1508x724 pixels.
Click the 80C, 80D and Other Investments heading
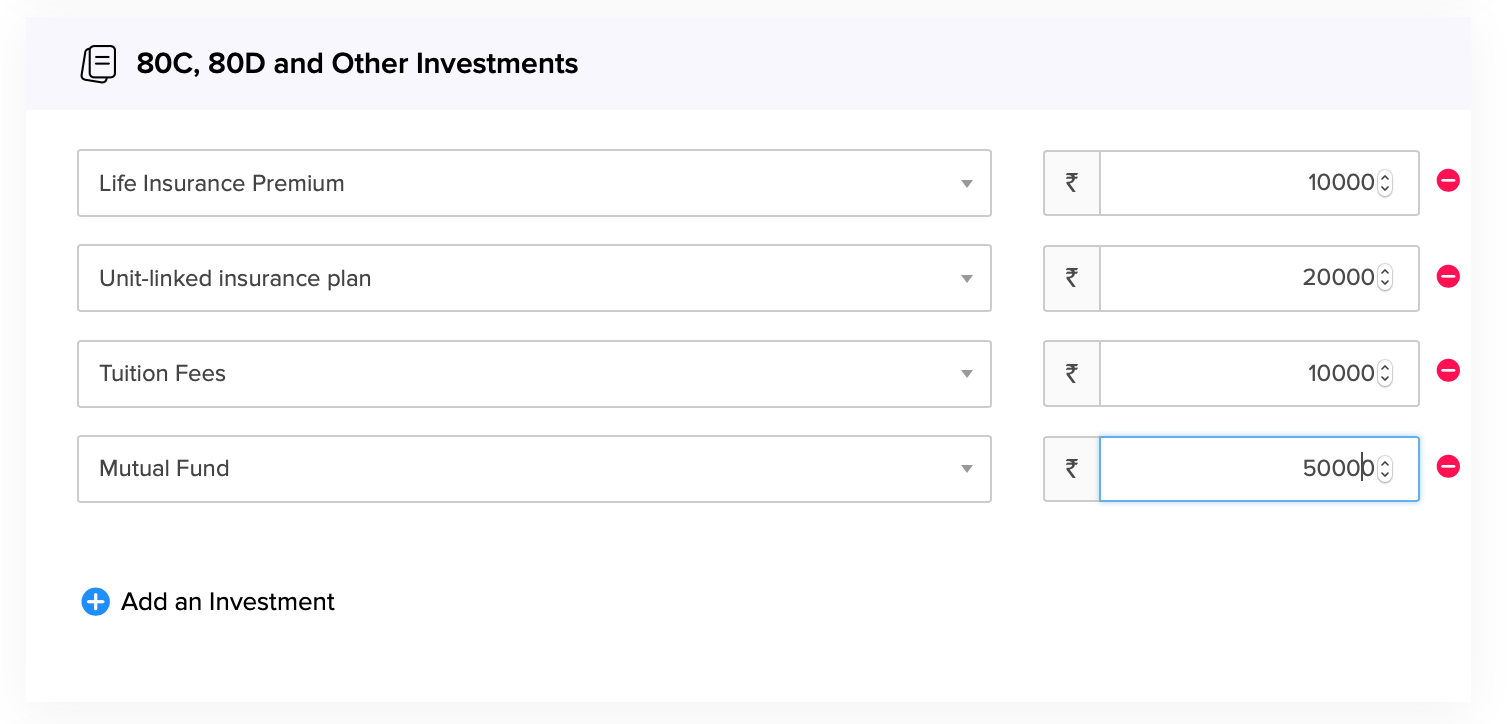[x=357, y=64]
